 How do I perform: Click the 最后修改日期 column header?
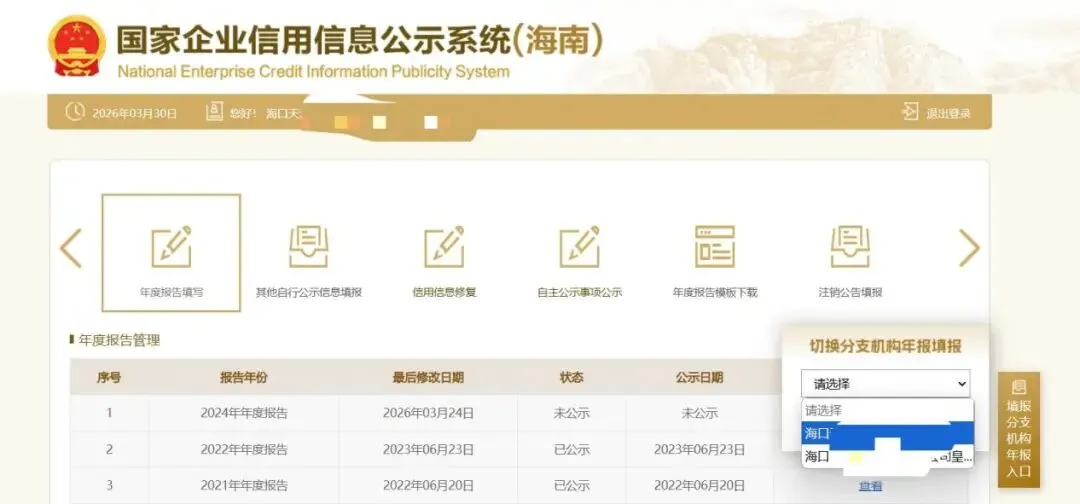428,377
